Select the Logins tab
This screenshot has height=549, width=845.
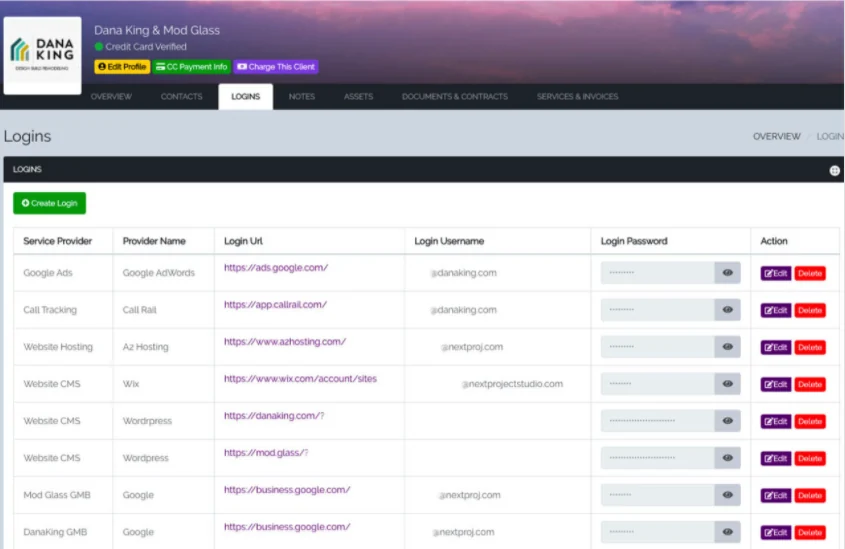pyautogui.click(x=246, y=96)
